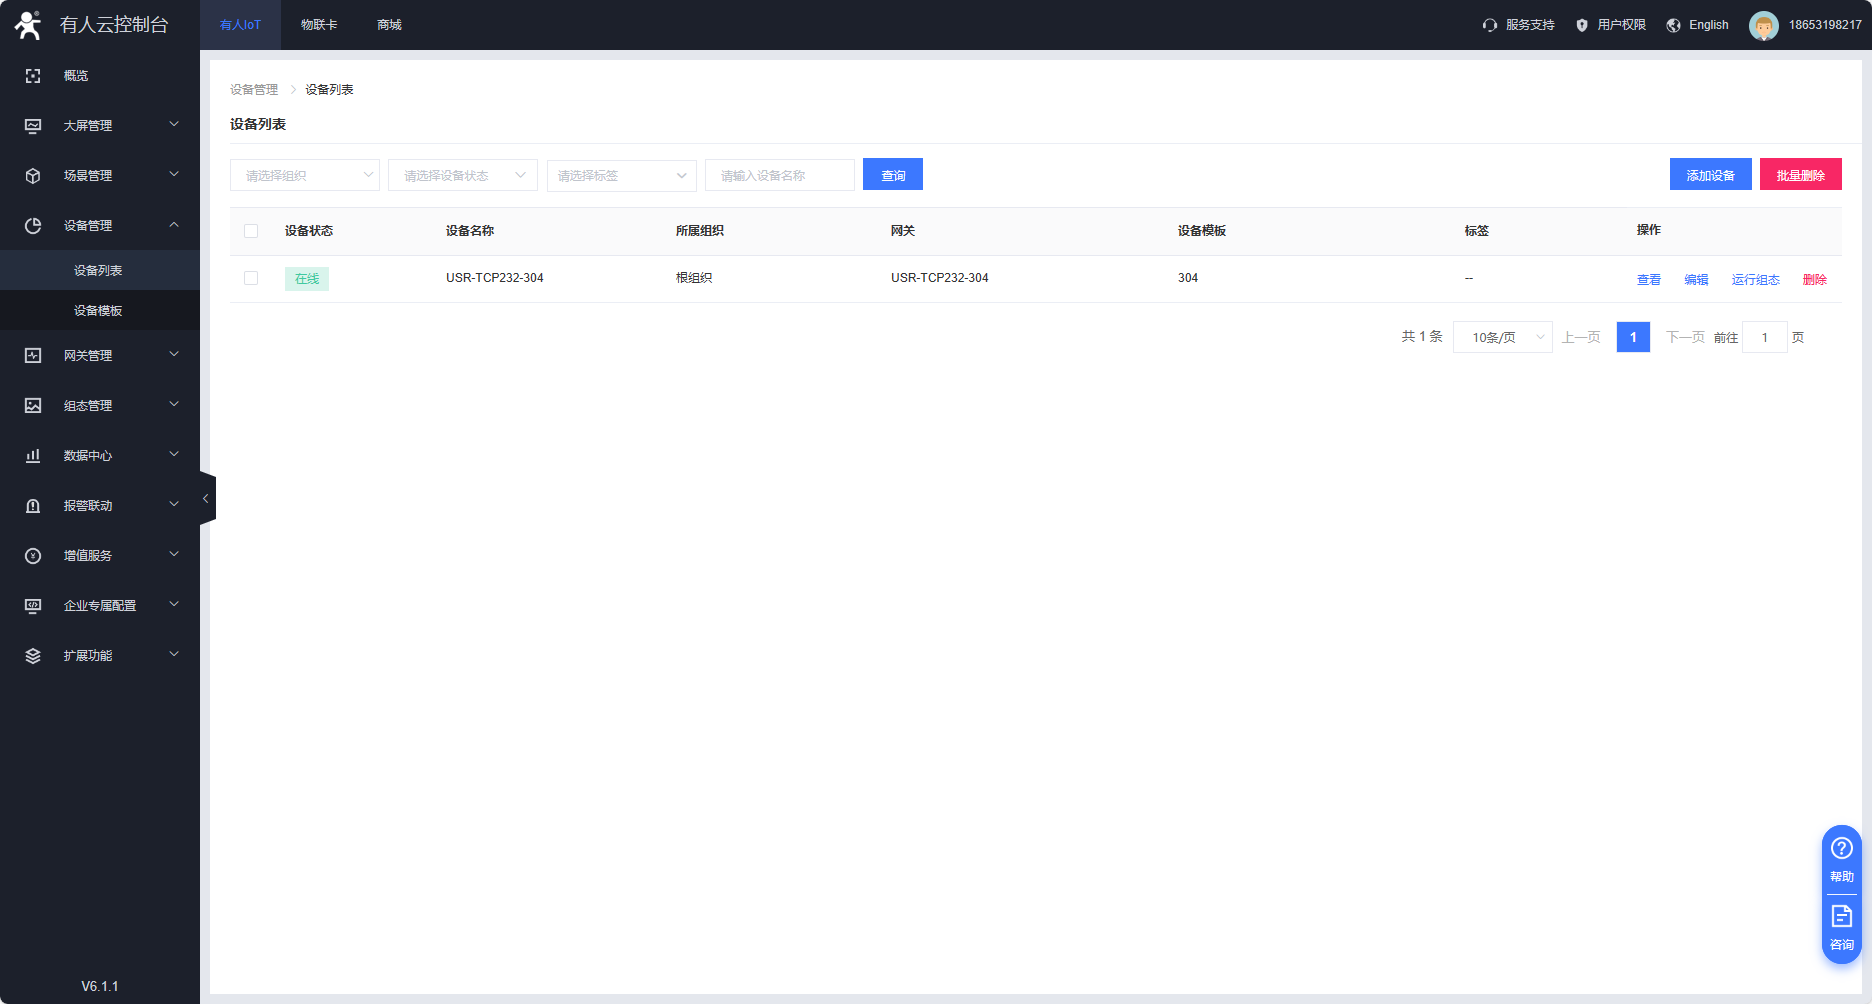Screen dimensions: 1872x1004
Task: Check the USR-TCP232-304 device row checkbox
Action: 251,278
